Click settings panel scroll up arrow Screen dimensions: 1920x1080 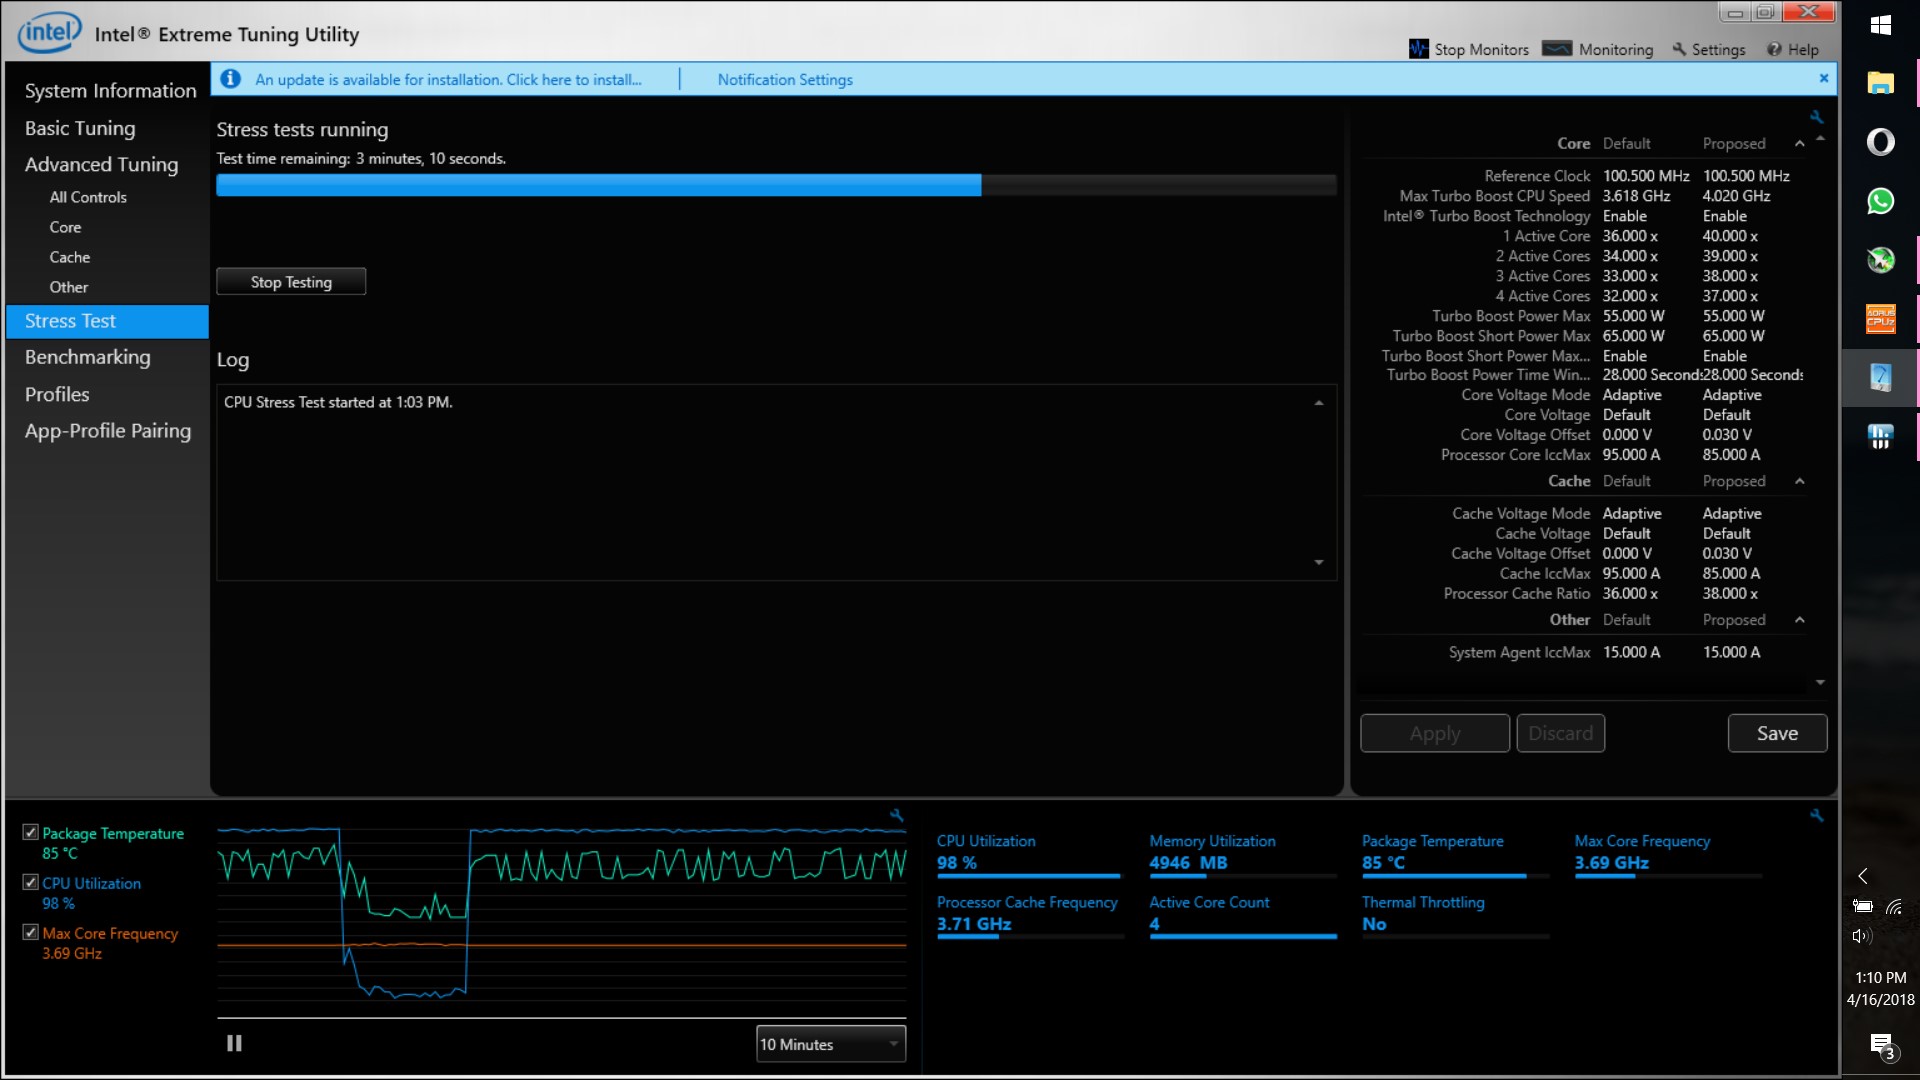(1820, 138)
